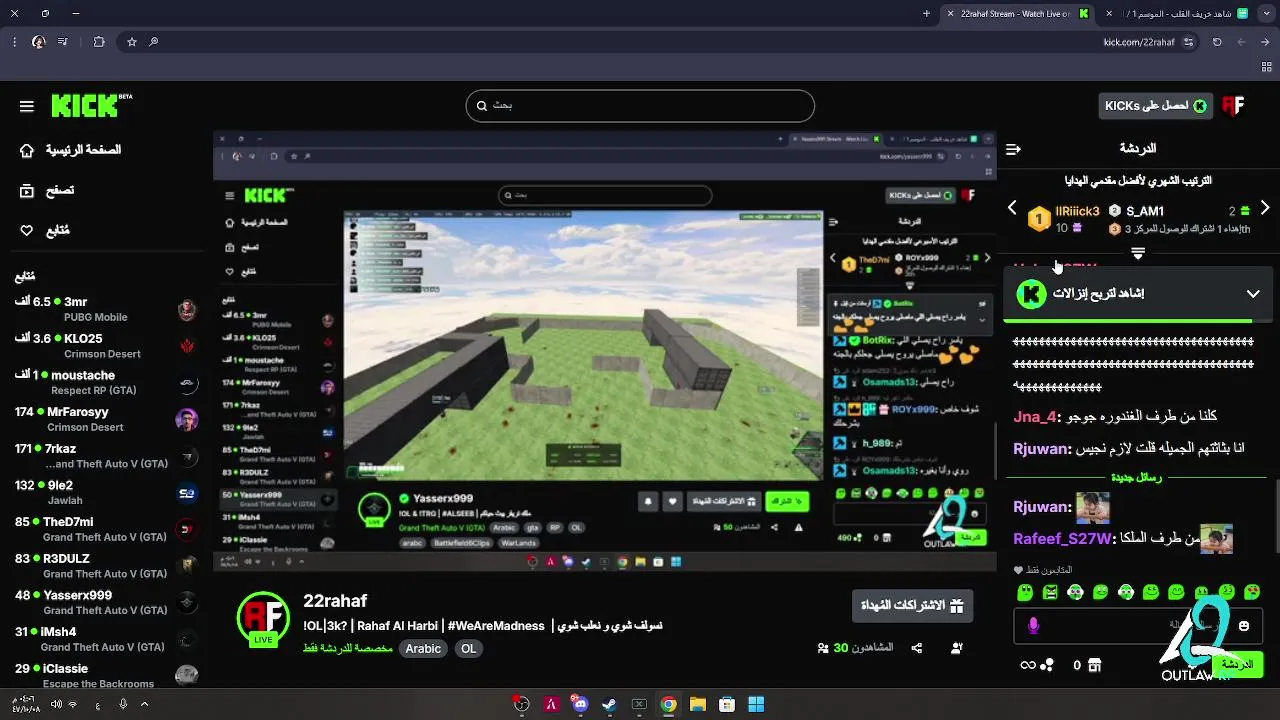Insert the angry green emote

click(1050, 592)
